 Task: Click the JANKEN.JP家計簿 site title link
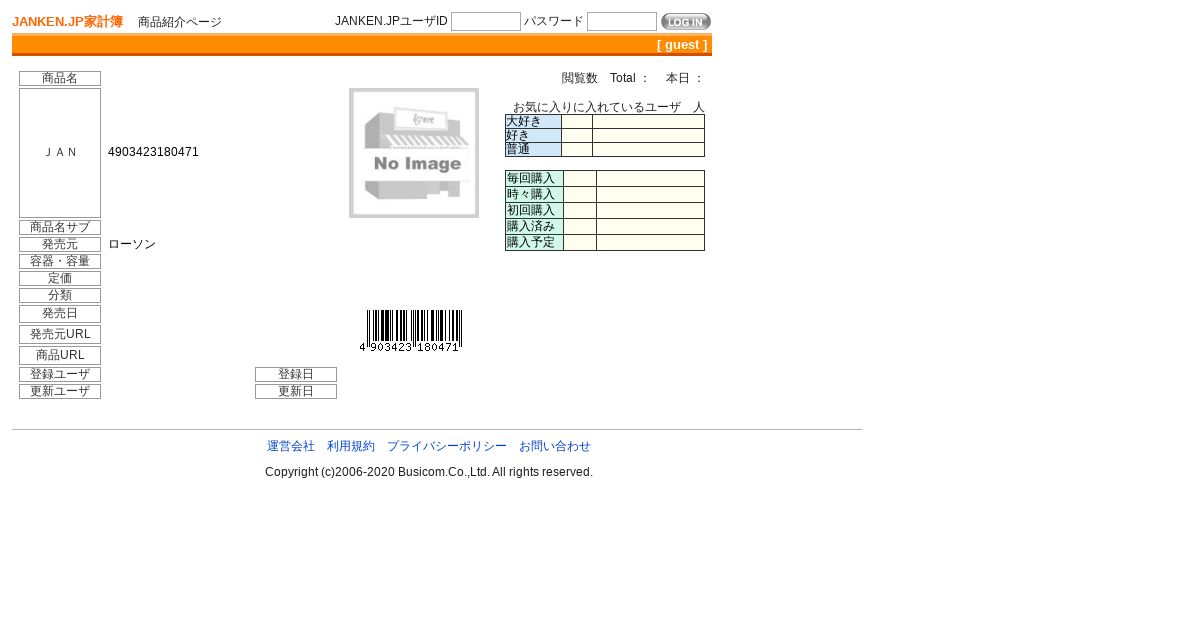click(x=67, y=22)
